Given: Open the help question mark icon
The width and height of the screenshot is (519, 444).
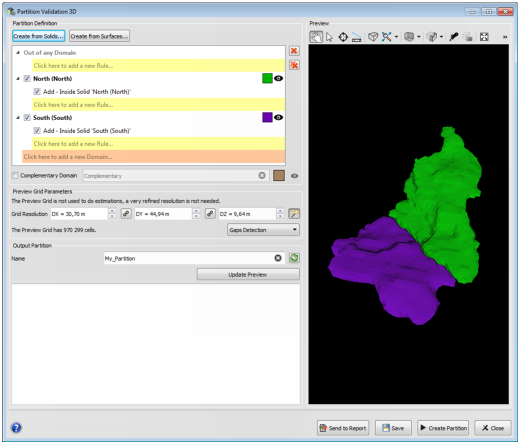Looking at the screenshot, I should [x=16, y=428].
